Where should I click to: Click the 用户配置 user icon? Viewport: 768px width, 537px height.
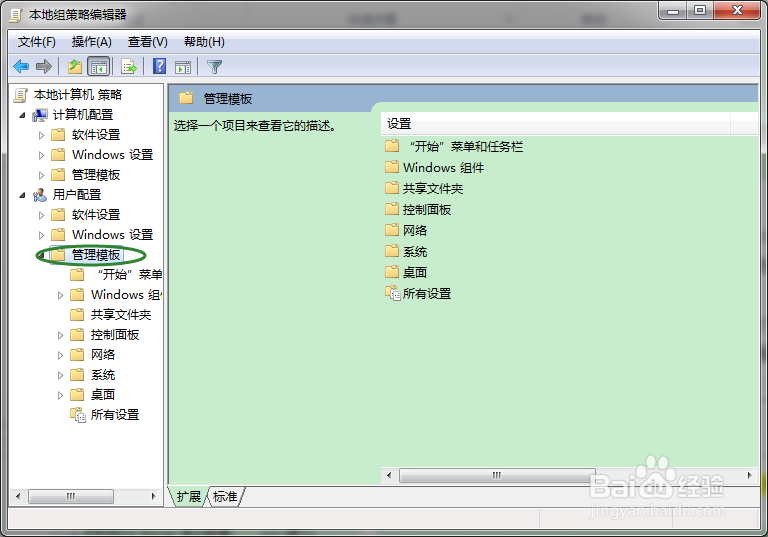(x=40, y=195)
